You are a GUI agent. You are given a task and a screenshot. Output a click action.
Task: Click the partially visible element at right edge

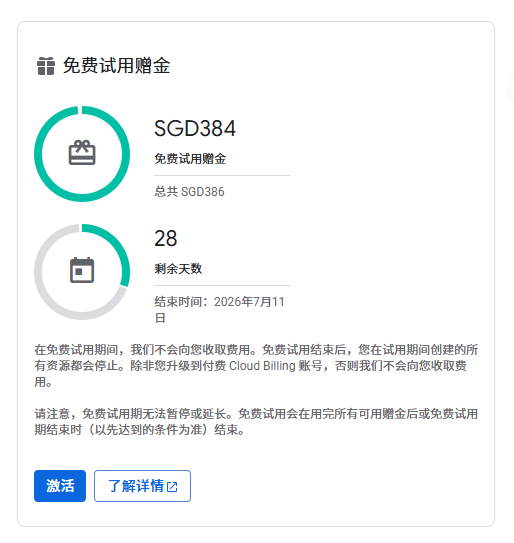[x=511, y=92]
